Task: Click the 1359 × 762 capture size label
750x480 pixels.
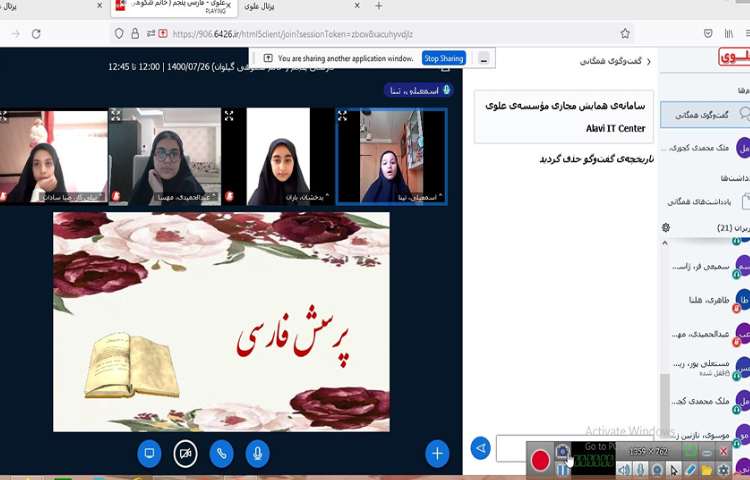Action: pos(649,451)
